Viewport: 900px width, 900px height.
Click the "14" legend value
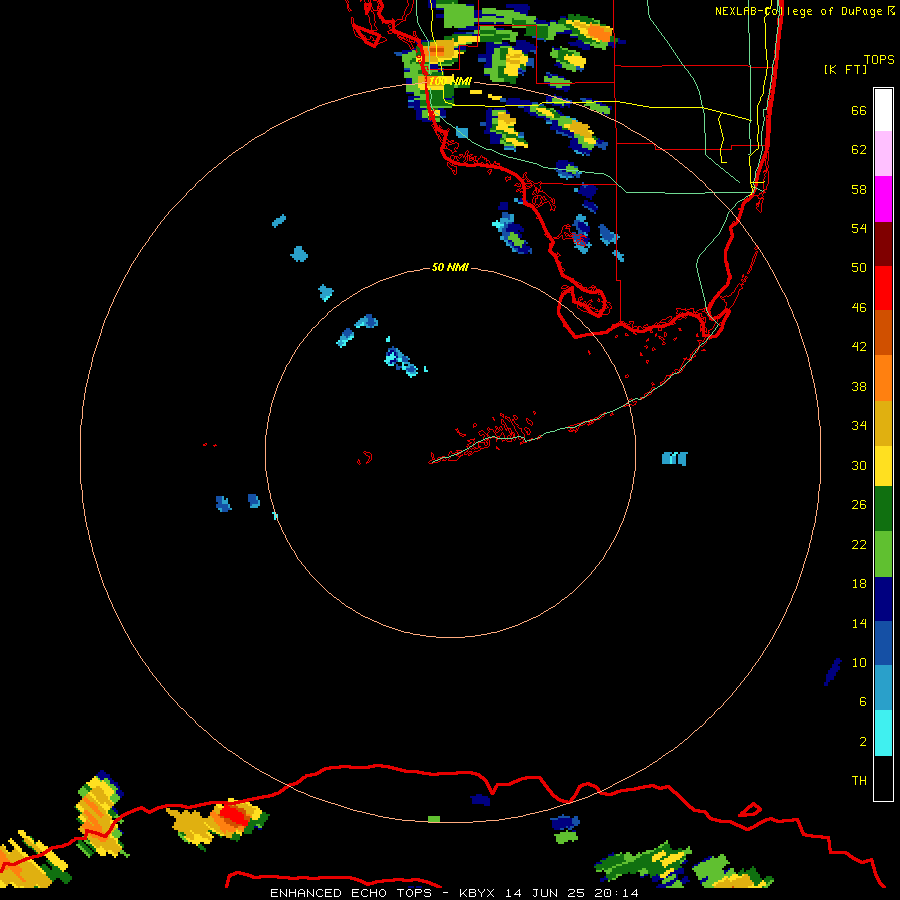859,623
